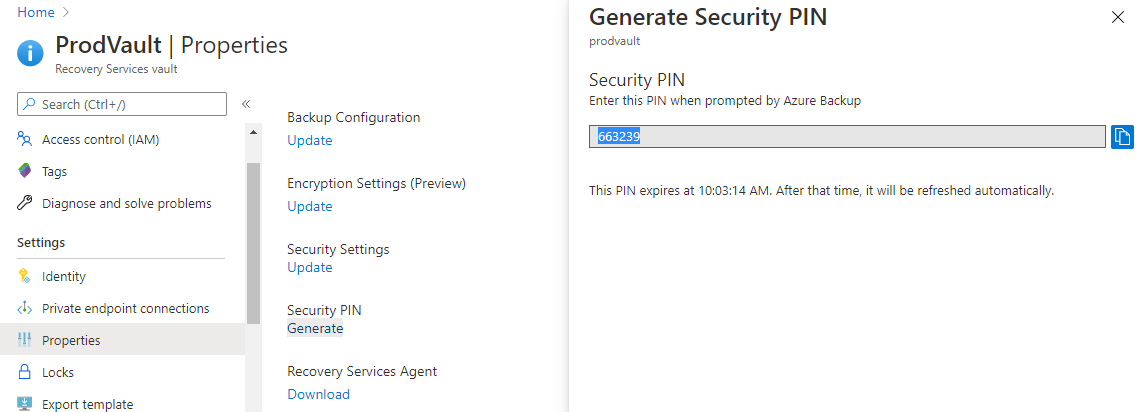Update the Backup Configuration
Viewport: 1141px width, 412px height.
309,140
